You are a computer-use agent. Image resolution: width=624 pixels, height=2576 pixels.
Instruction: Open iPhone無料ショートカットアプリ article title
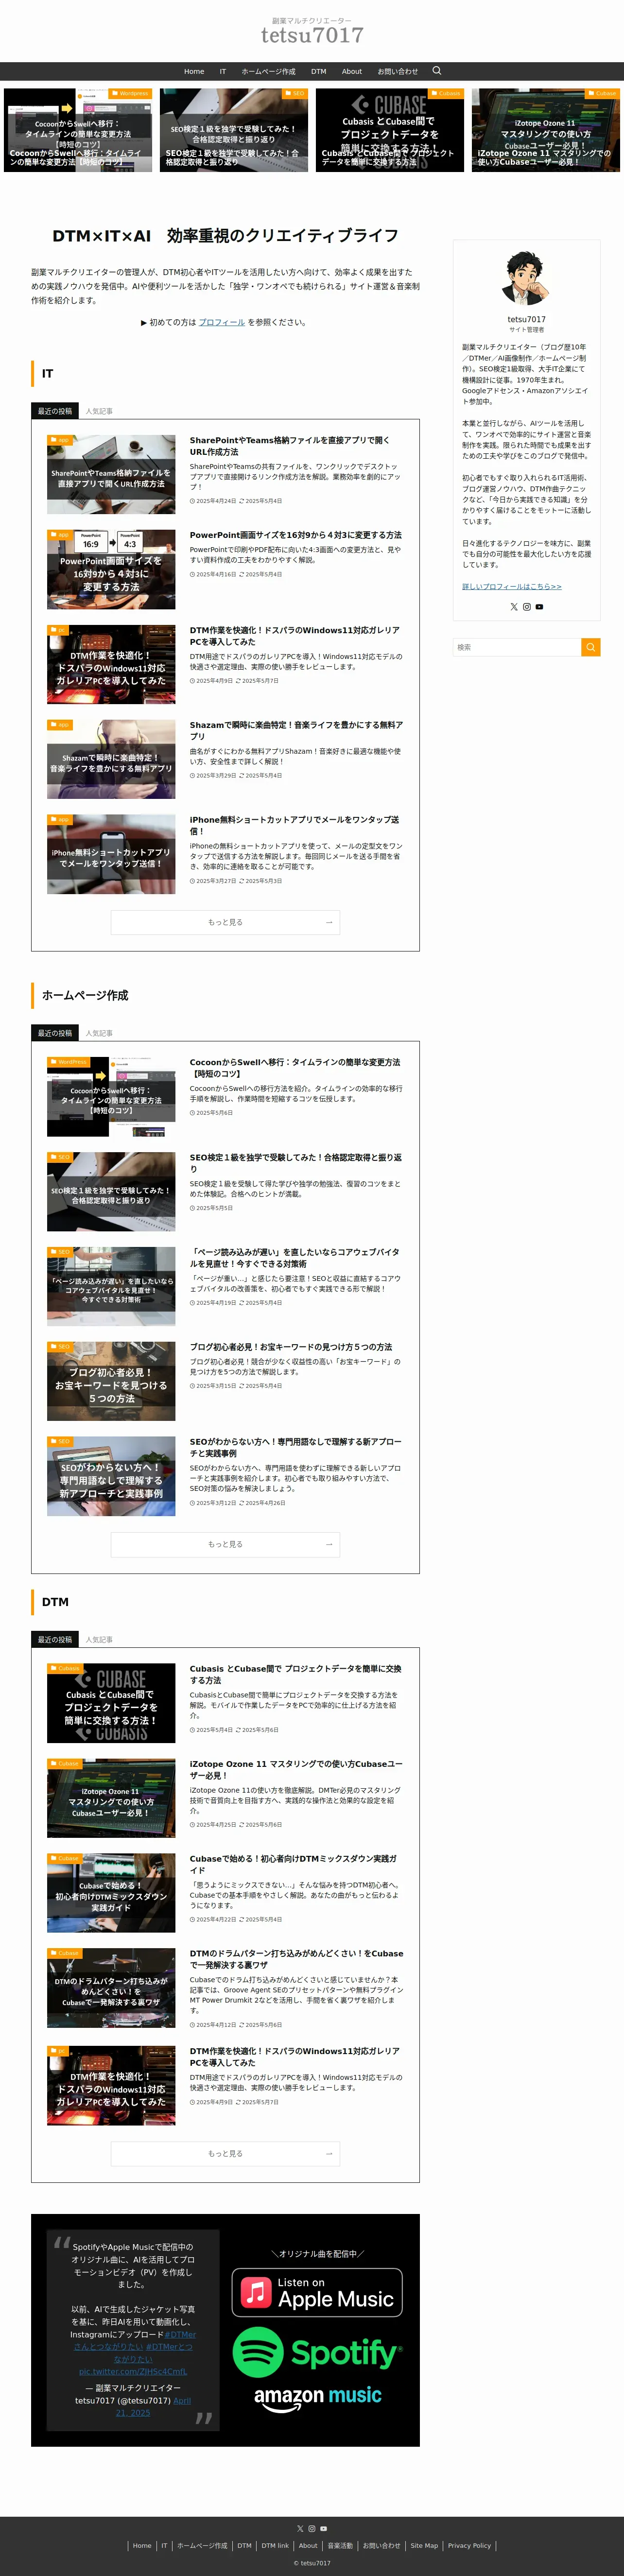click(x=294, y=825)
